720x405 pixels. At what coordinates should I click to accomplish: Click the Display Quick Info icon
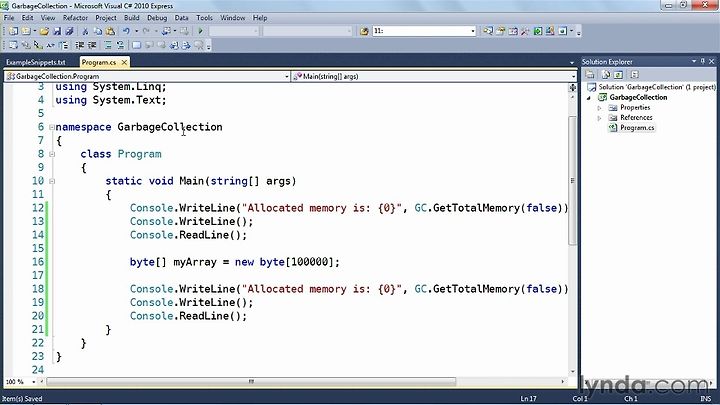coord(39,45)
